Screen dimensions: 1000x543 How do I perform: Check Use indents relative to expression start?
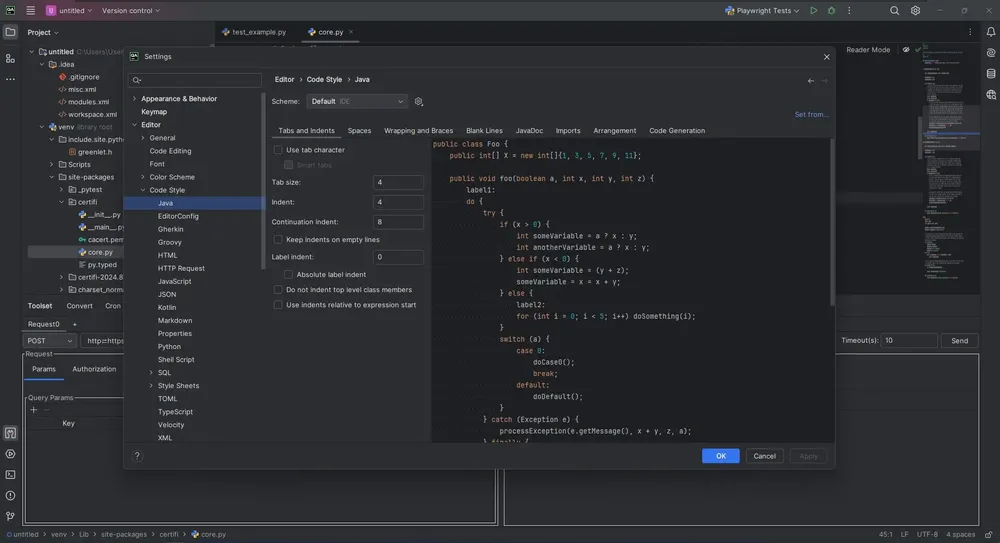click(x=278, y=305)
